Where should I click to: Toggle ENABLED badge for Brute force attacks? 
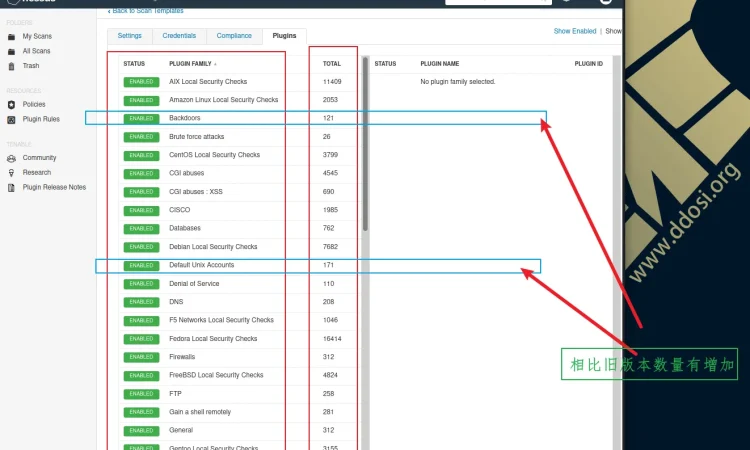[141, 137]
